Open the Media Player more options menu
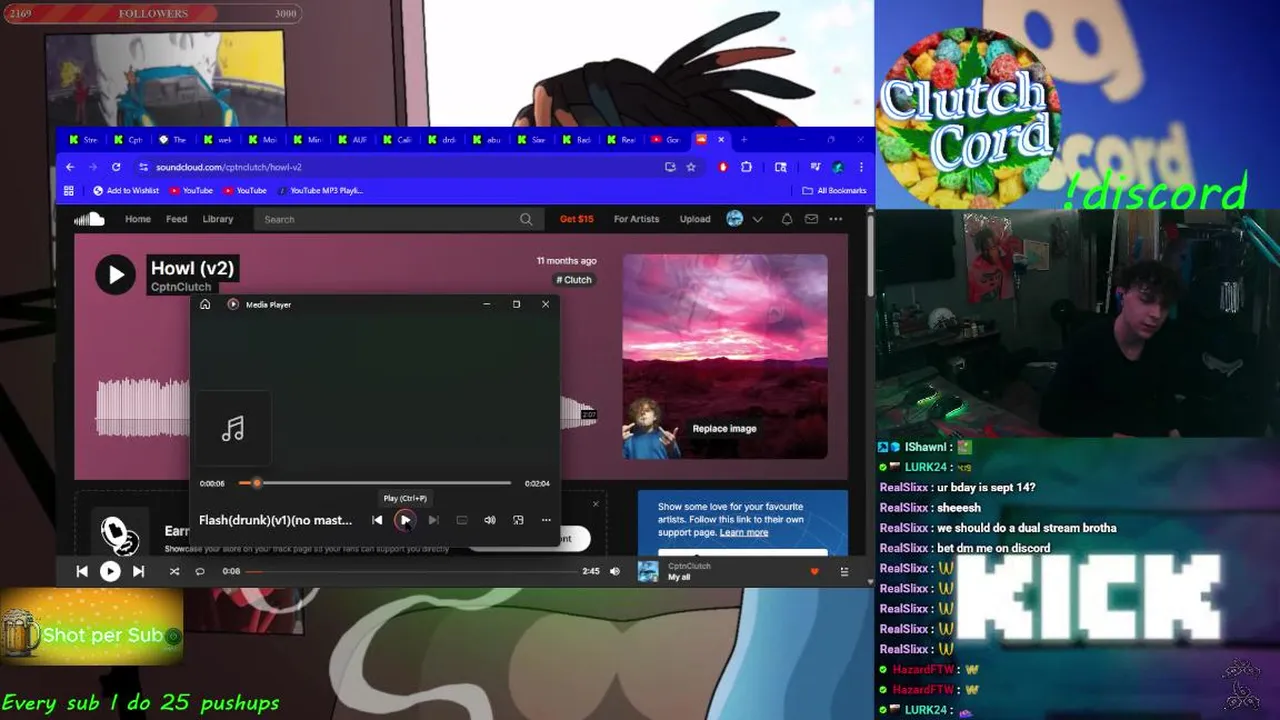1280x720 pixels. tap(546, 520)
